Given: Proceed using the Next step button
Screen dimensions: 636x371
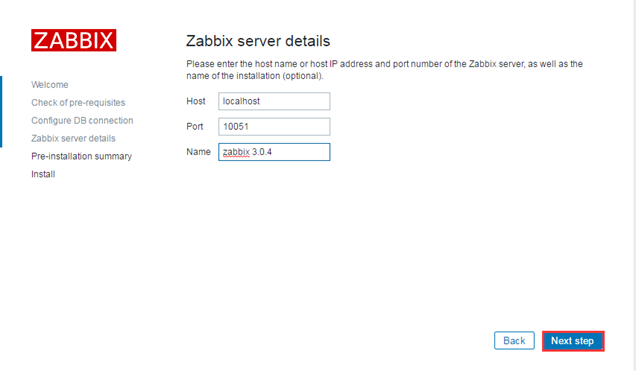Looking at the screenshot, I should 573,341.
